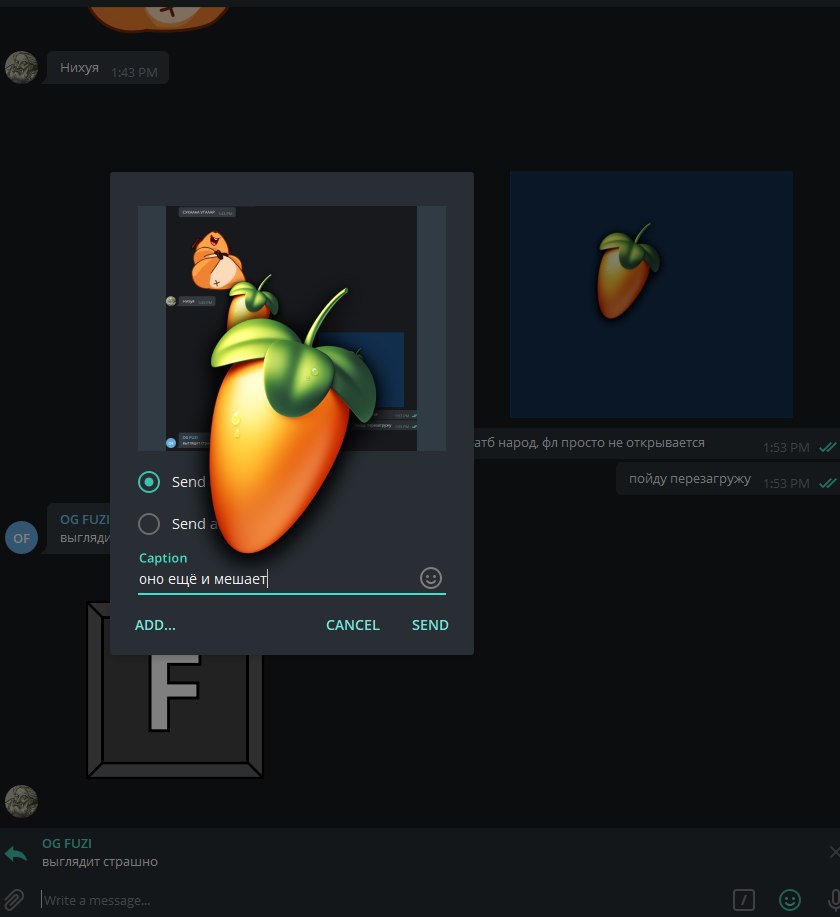
Task: Click the OG FUZI sender name in chat
Action: [84, 519]
